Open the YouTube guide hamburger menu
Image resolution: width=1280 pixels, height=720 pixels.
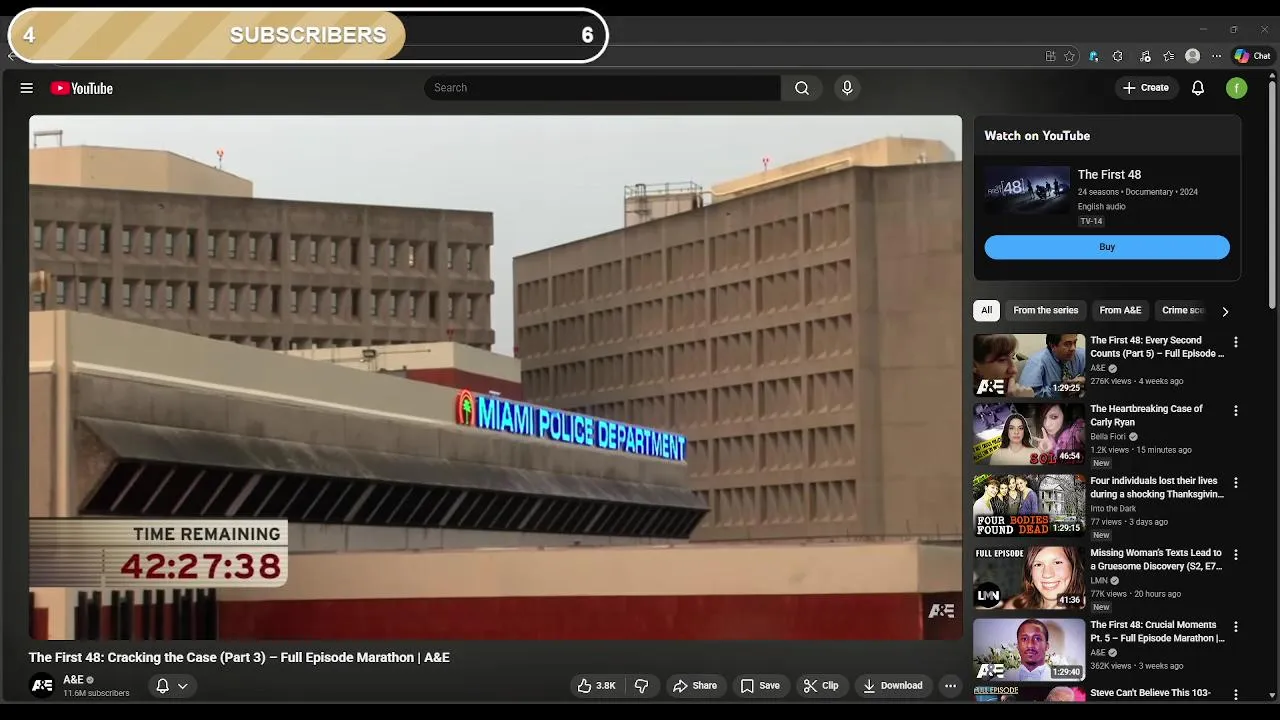27,88
